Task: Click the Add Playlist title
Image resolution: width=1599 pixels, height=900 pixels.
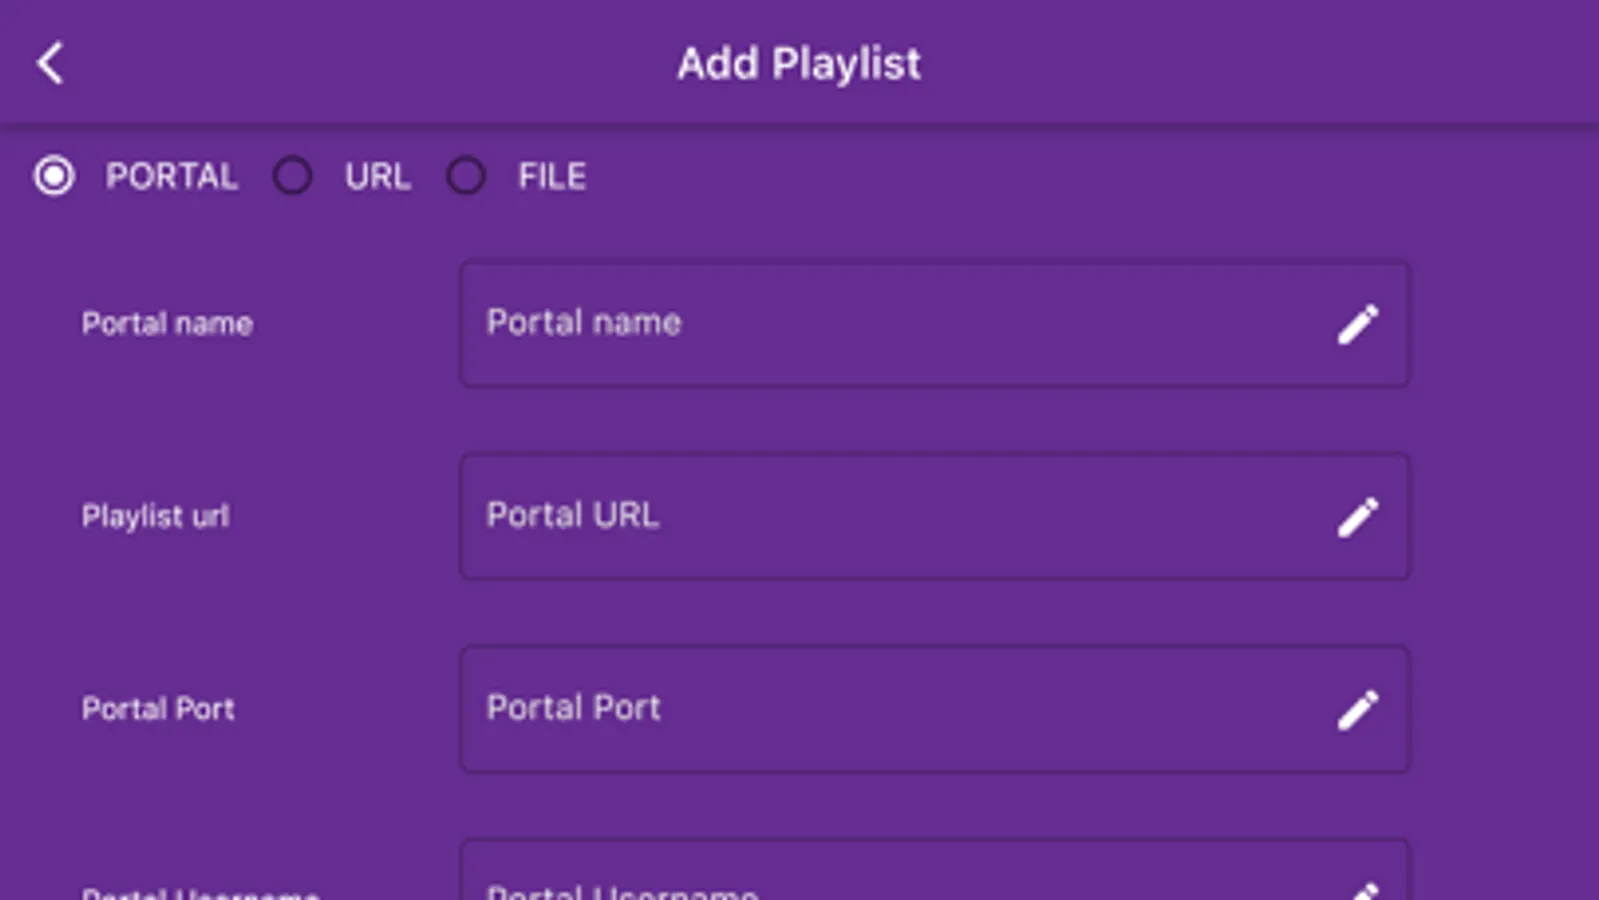Action: pos(799,64)
